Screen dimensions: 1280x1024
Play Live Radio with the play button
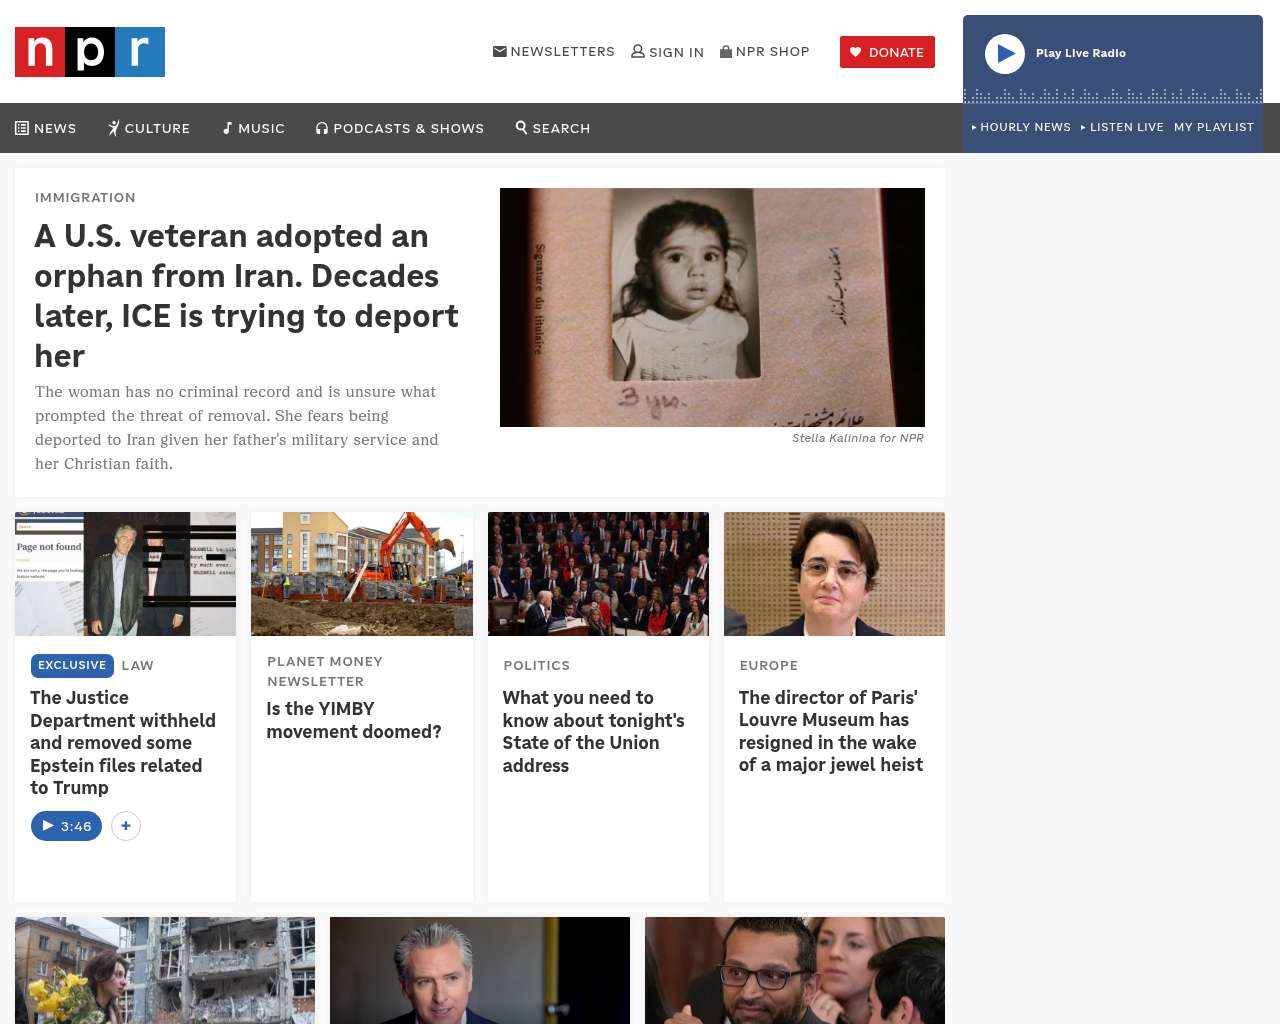(1005, 54)
